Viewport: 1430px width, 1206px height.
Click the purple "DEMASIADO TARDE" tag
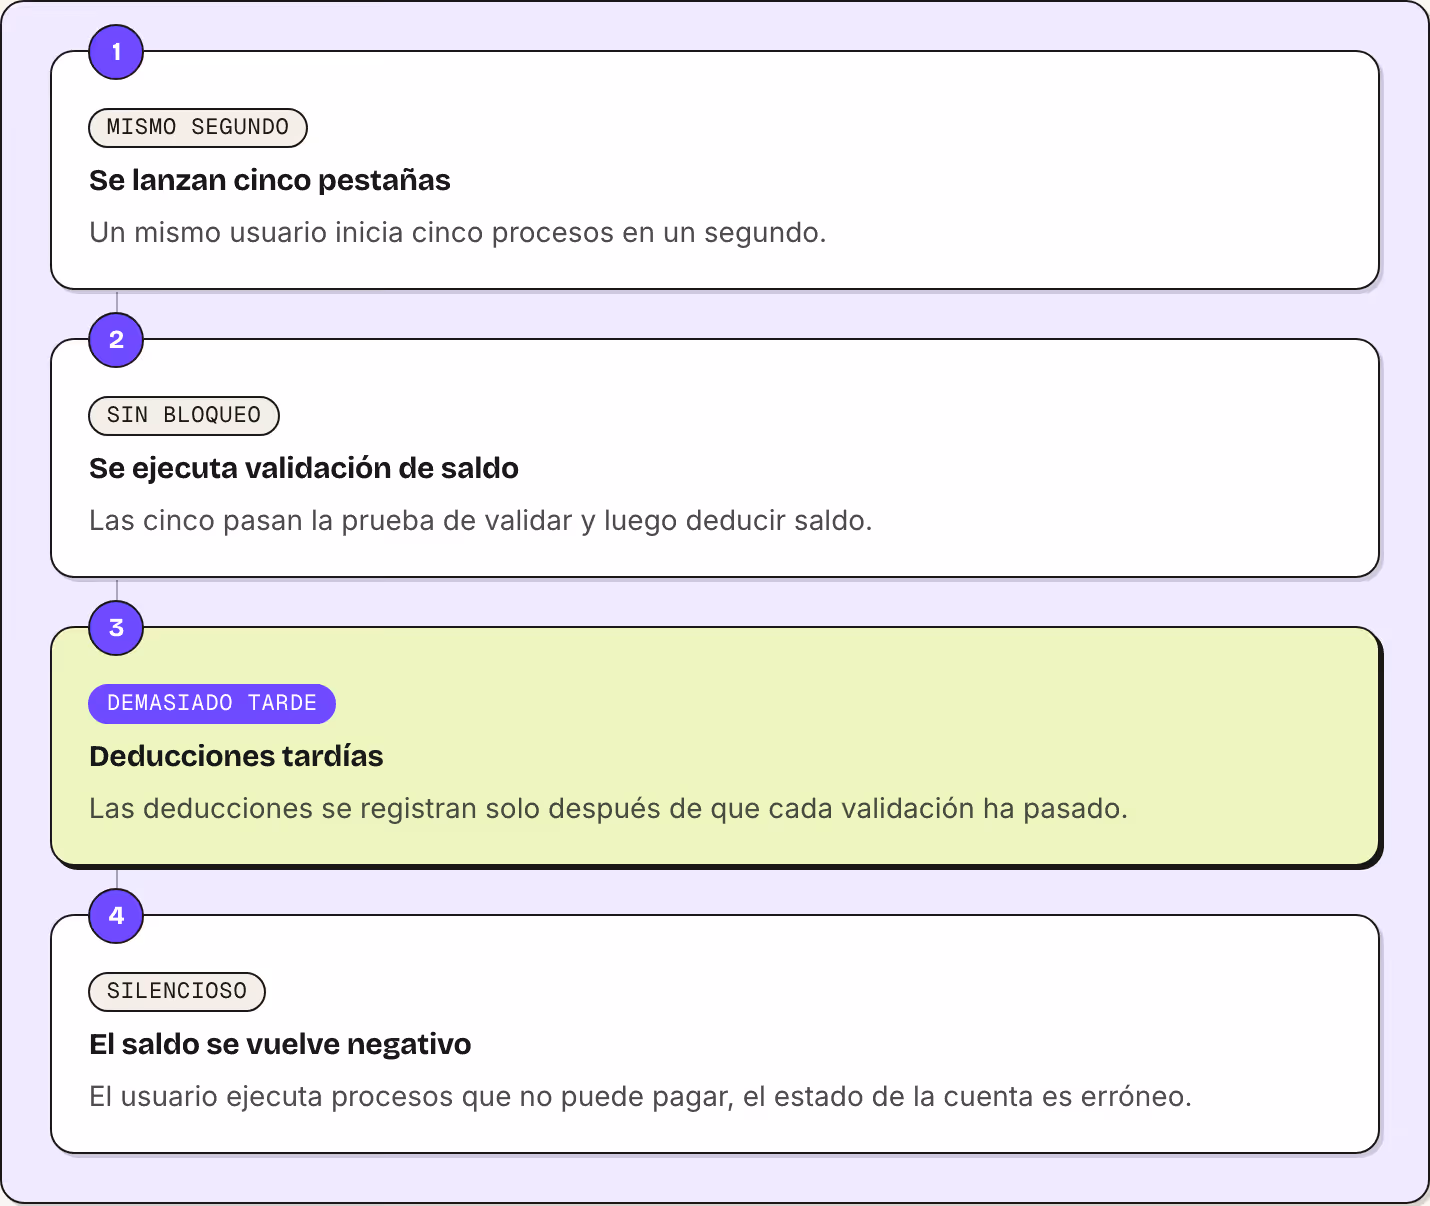pyautogui.click(x=212, y=703)
